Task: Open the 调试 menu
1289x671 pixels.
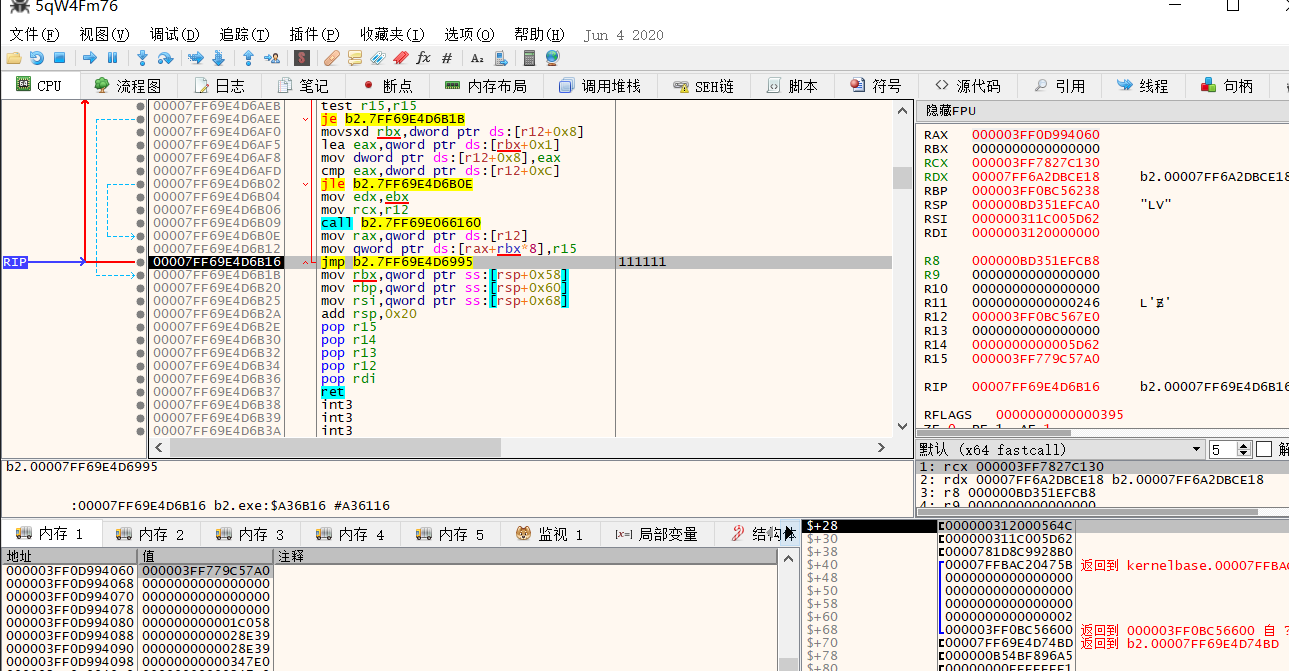Action: pos(173,34)
